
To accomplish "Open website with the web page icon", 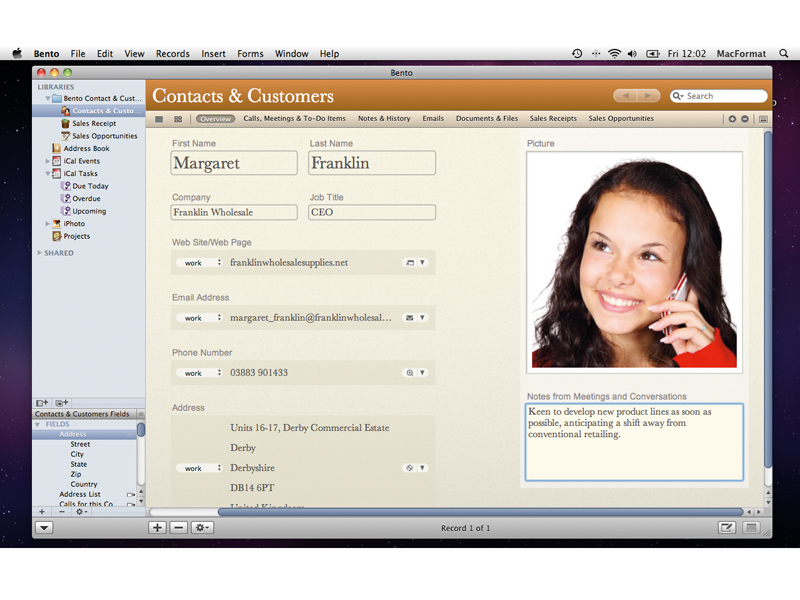I will [410, 263].
